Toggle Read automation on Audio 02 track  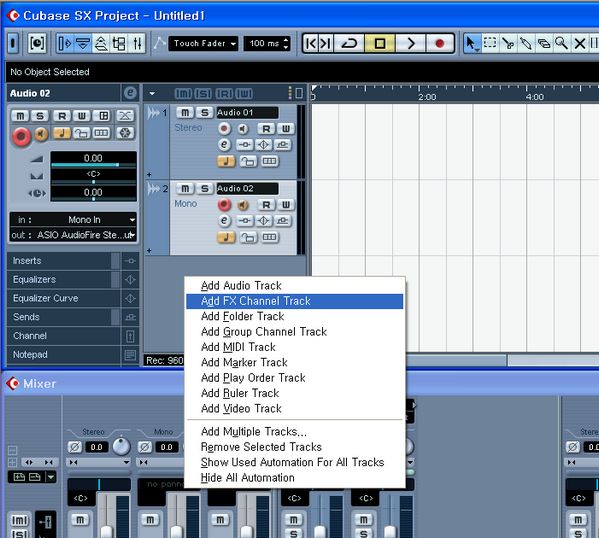(266, 205)
